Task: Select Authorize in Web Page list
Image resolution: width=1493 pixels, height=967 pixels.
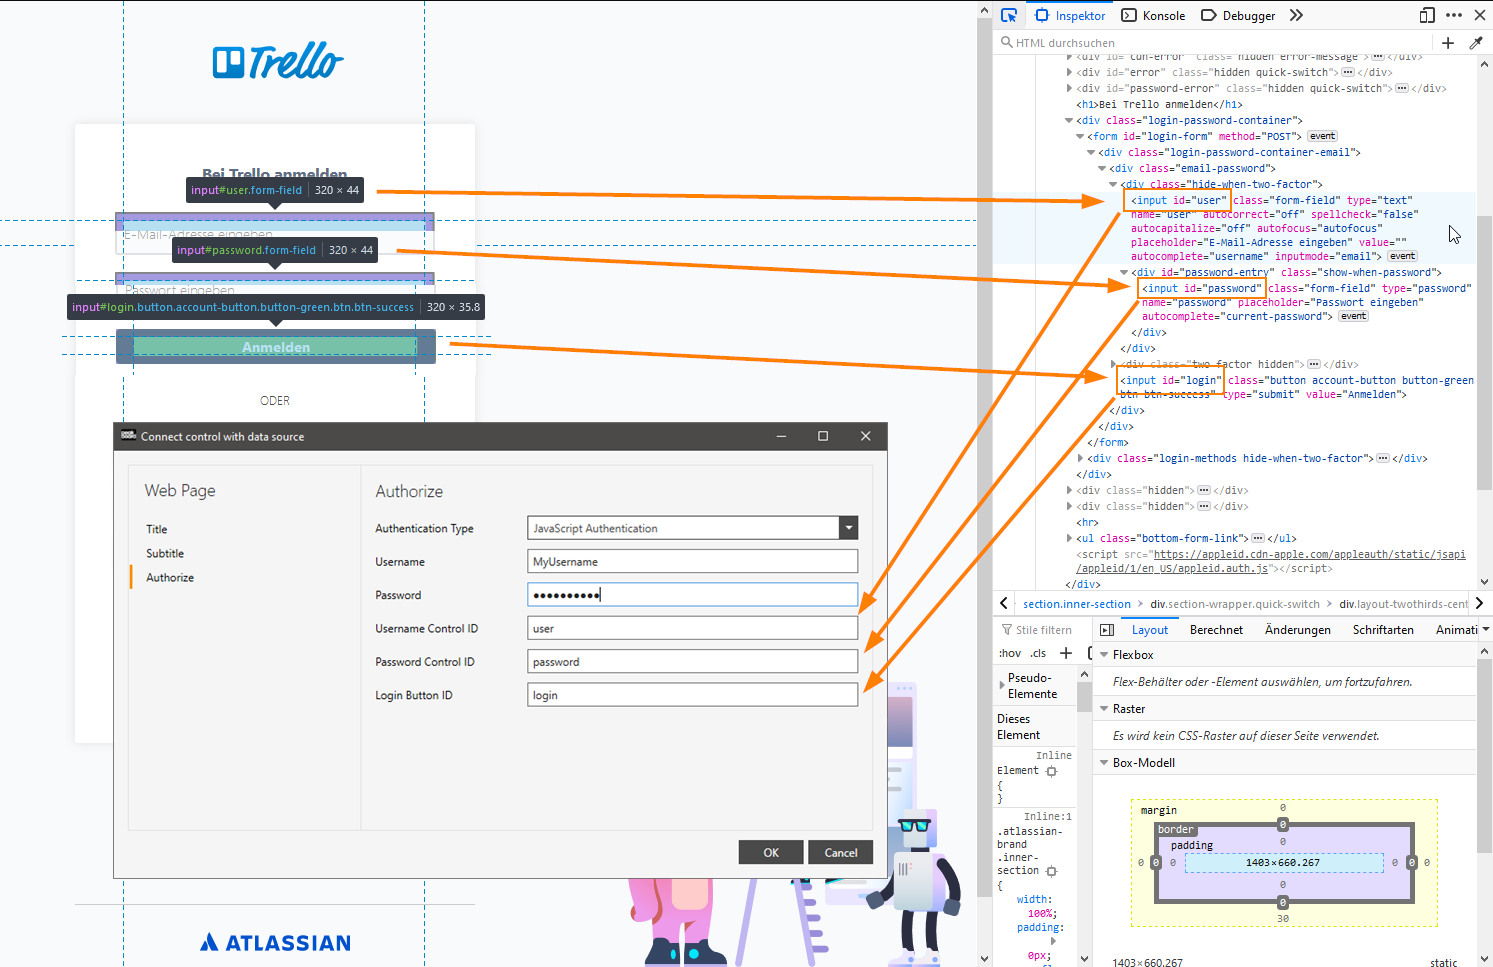Action: tap(170, 577)
